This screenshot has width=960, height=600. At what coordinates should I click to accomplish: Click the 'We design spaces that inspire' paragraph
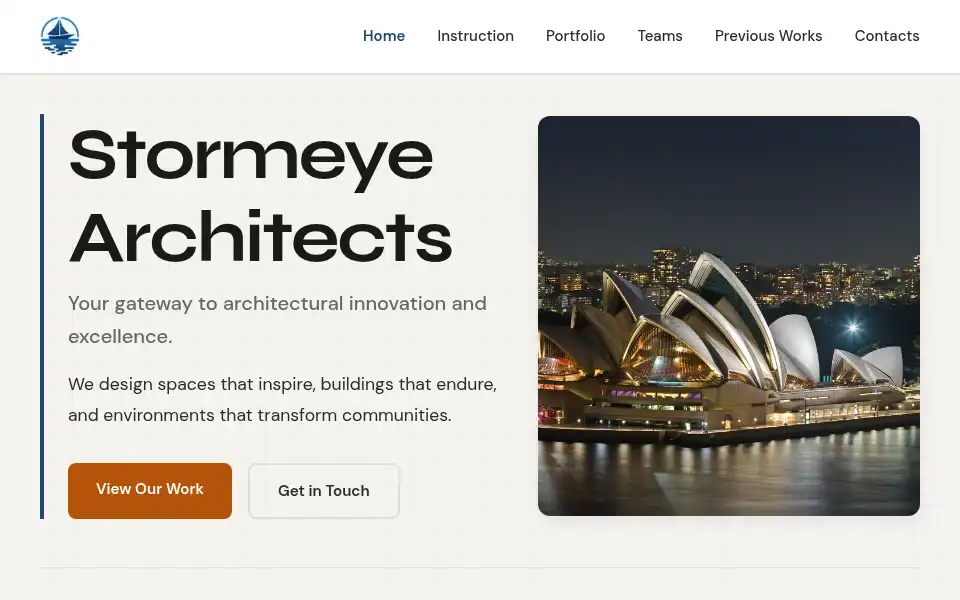(282, 399)
